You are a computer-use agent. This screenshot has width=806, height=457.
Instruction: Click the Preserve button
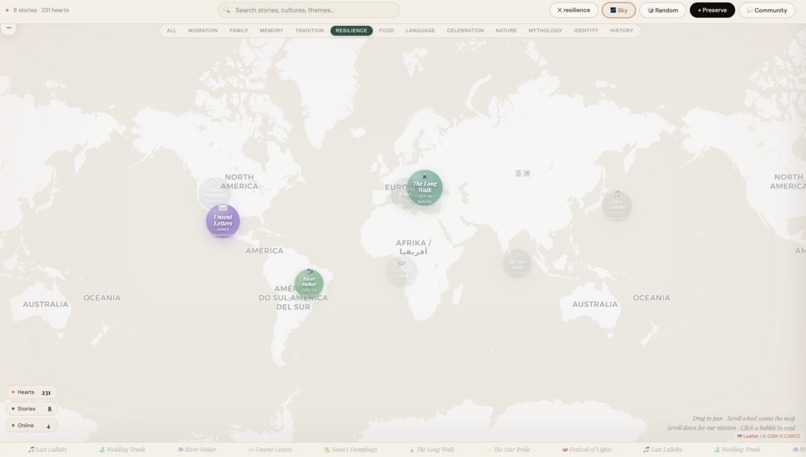(x=712, y=10)
